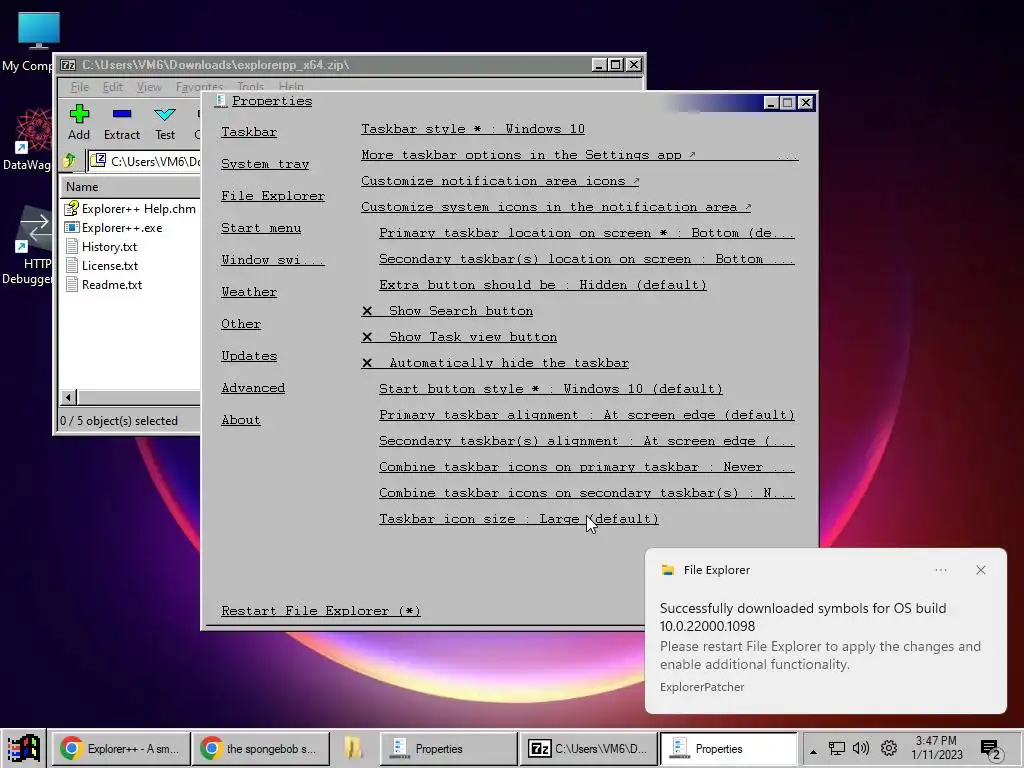Open File Explorer section in sidebar
The height and width of the screenshot is (768, 1024).
272,196
